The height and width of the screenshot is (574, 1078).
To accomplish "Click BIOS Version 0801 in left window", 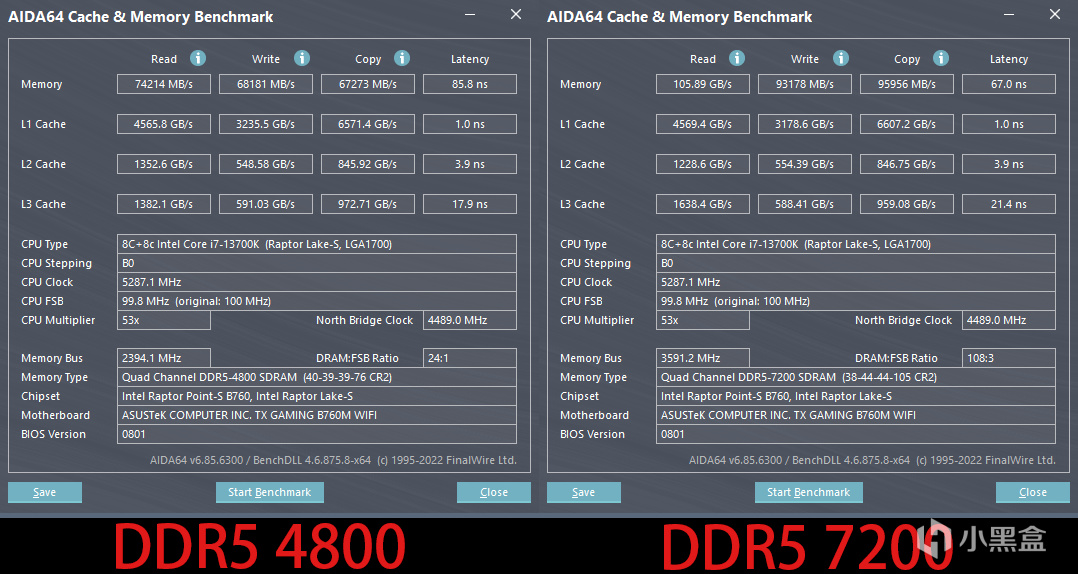I will click(317, 434).
